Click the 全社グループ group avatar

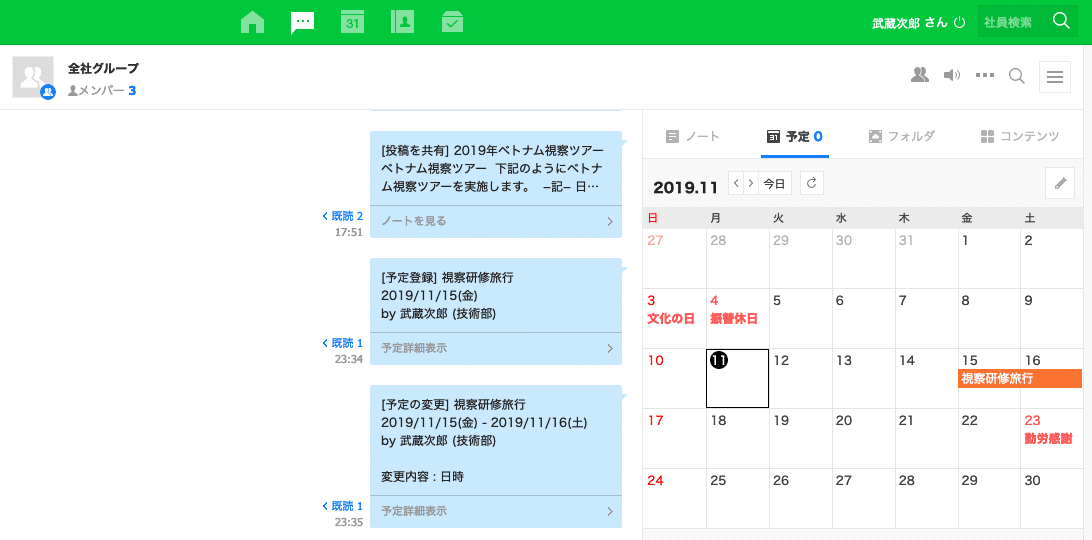click(33, 77)
